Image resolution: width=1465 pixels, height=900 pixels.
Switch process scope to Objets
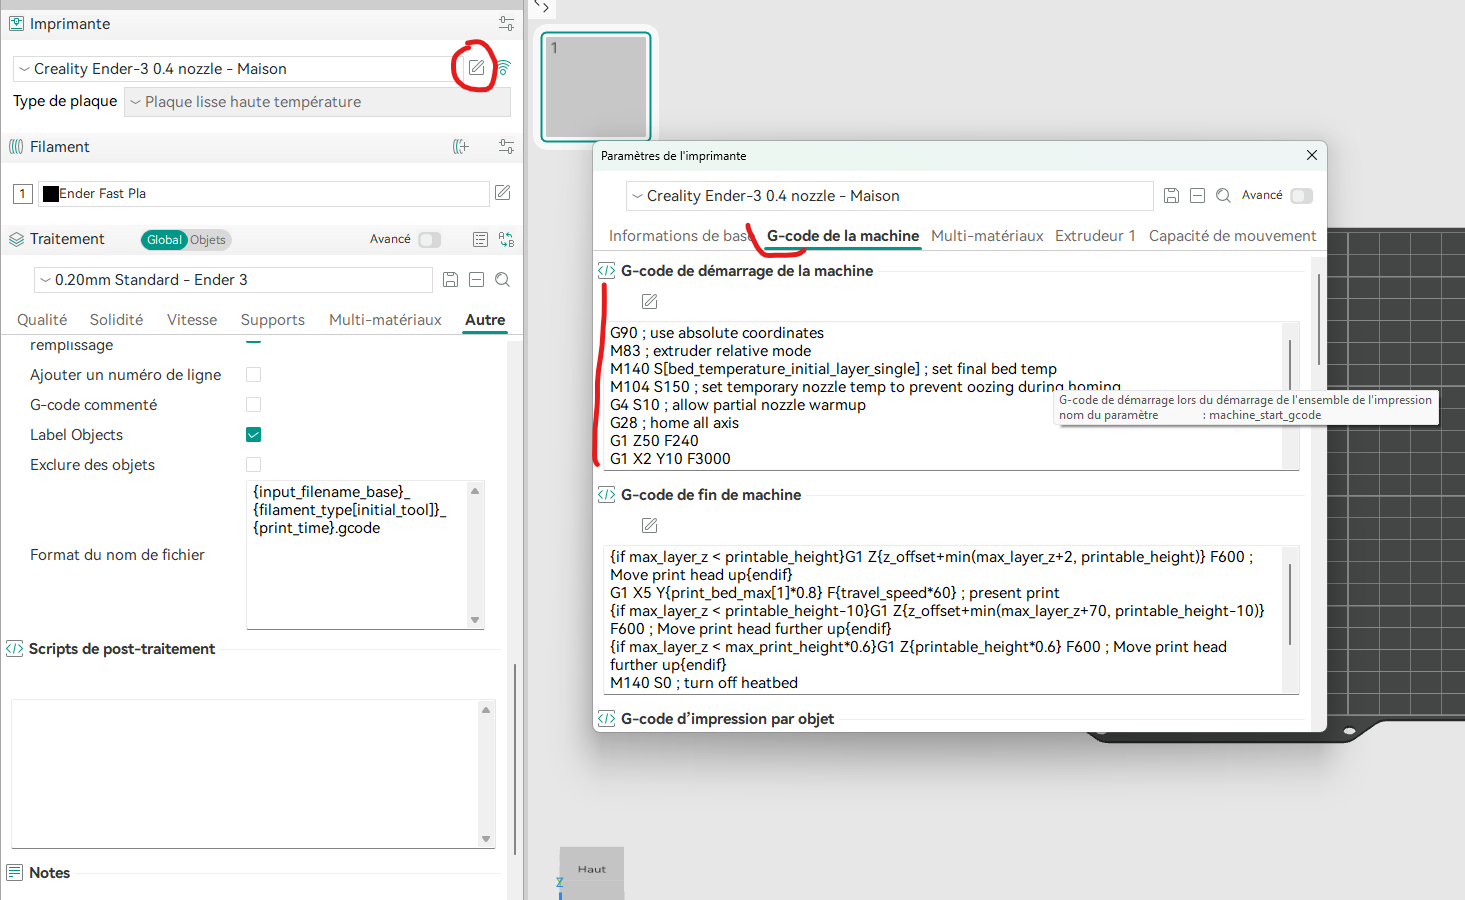point(208,240)
